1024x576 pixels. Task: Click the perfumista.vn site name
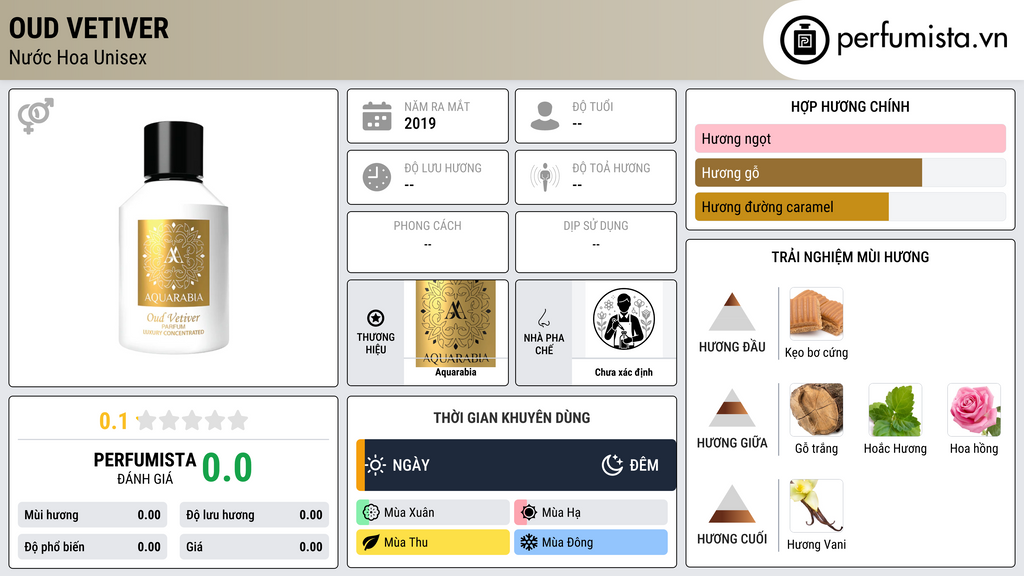(922, 39)
